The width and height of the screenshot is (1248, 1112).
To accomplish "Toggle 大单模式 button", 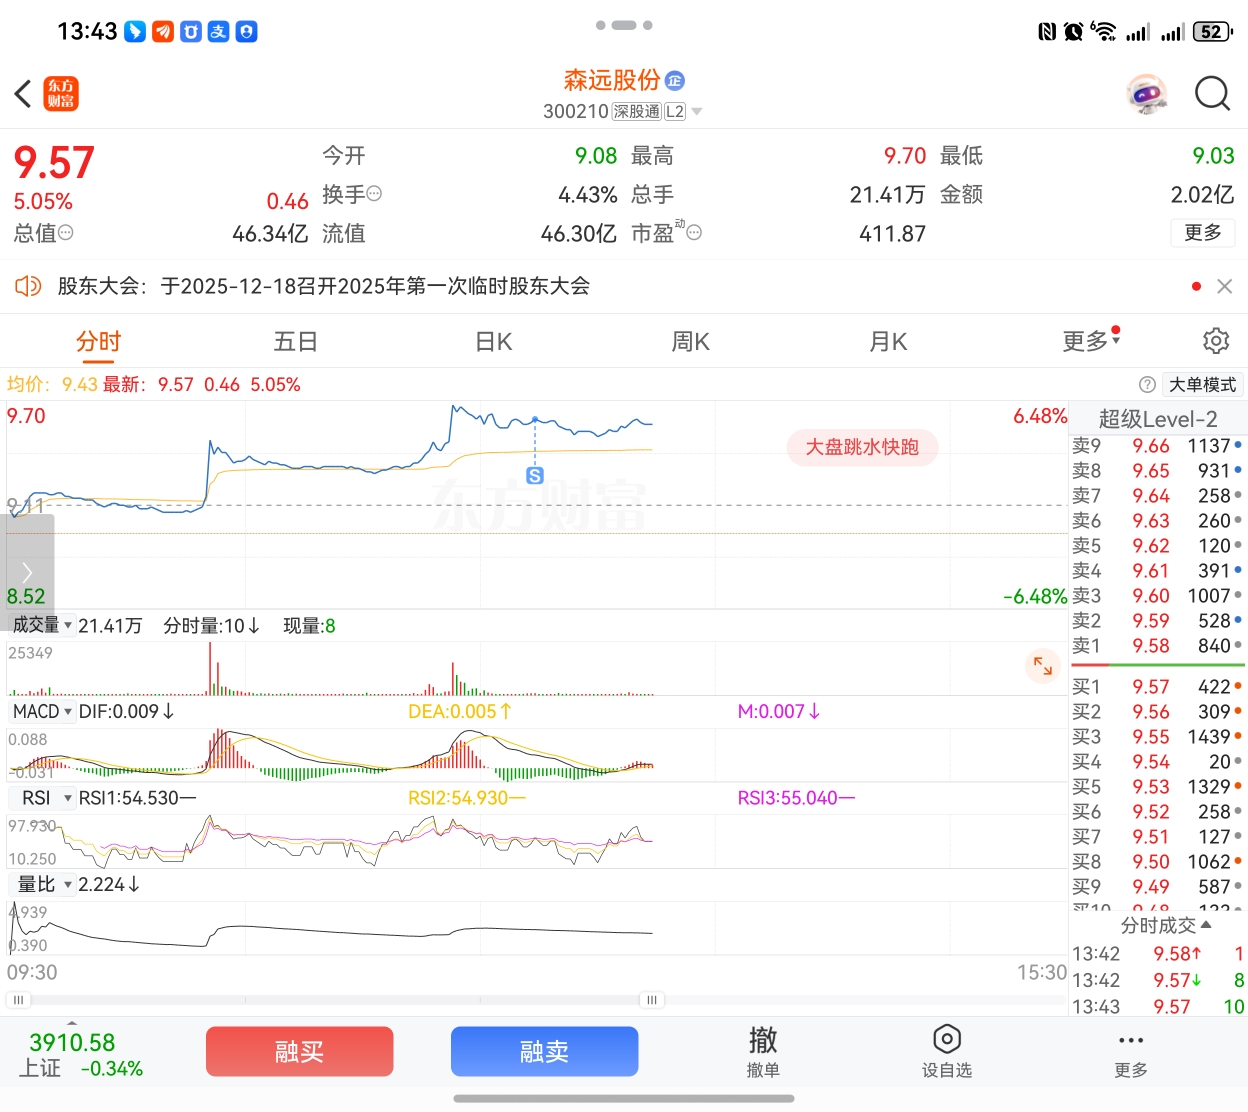I will [x=1203, y=385].
